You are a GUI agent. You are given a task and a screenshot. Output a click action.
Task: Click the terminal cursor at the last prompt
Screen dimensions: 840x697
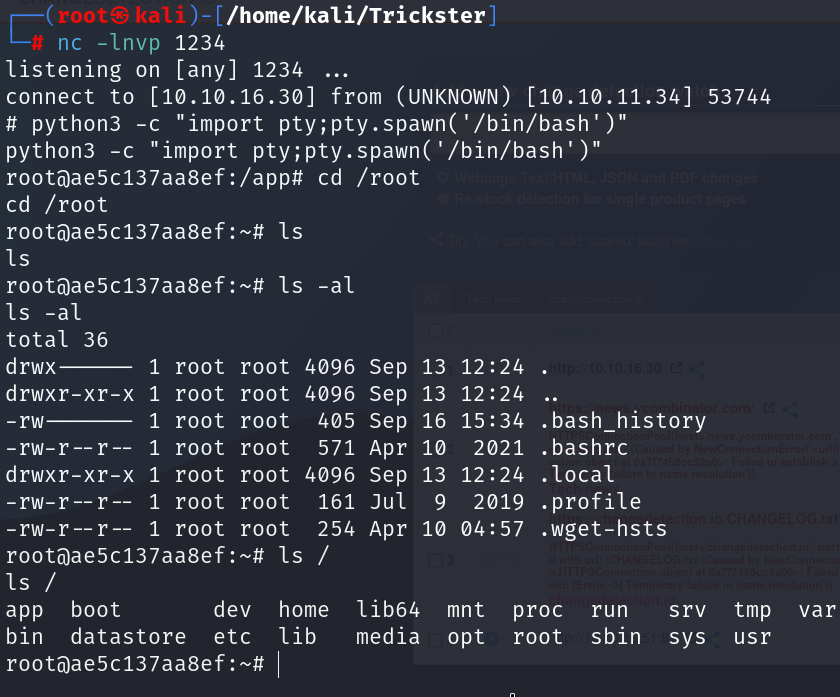point(279,664)
